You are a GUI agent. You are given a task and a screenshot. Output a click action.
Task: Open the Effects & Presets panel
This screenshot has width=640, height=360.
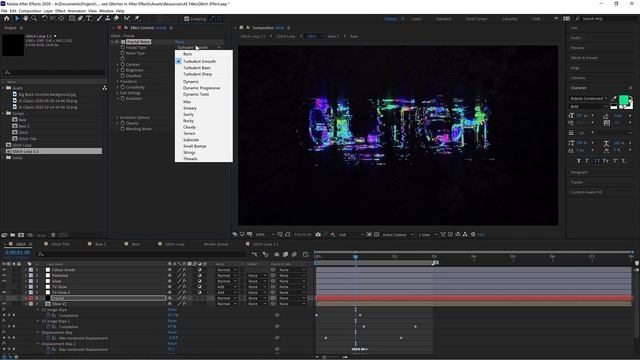(584, 58)
